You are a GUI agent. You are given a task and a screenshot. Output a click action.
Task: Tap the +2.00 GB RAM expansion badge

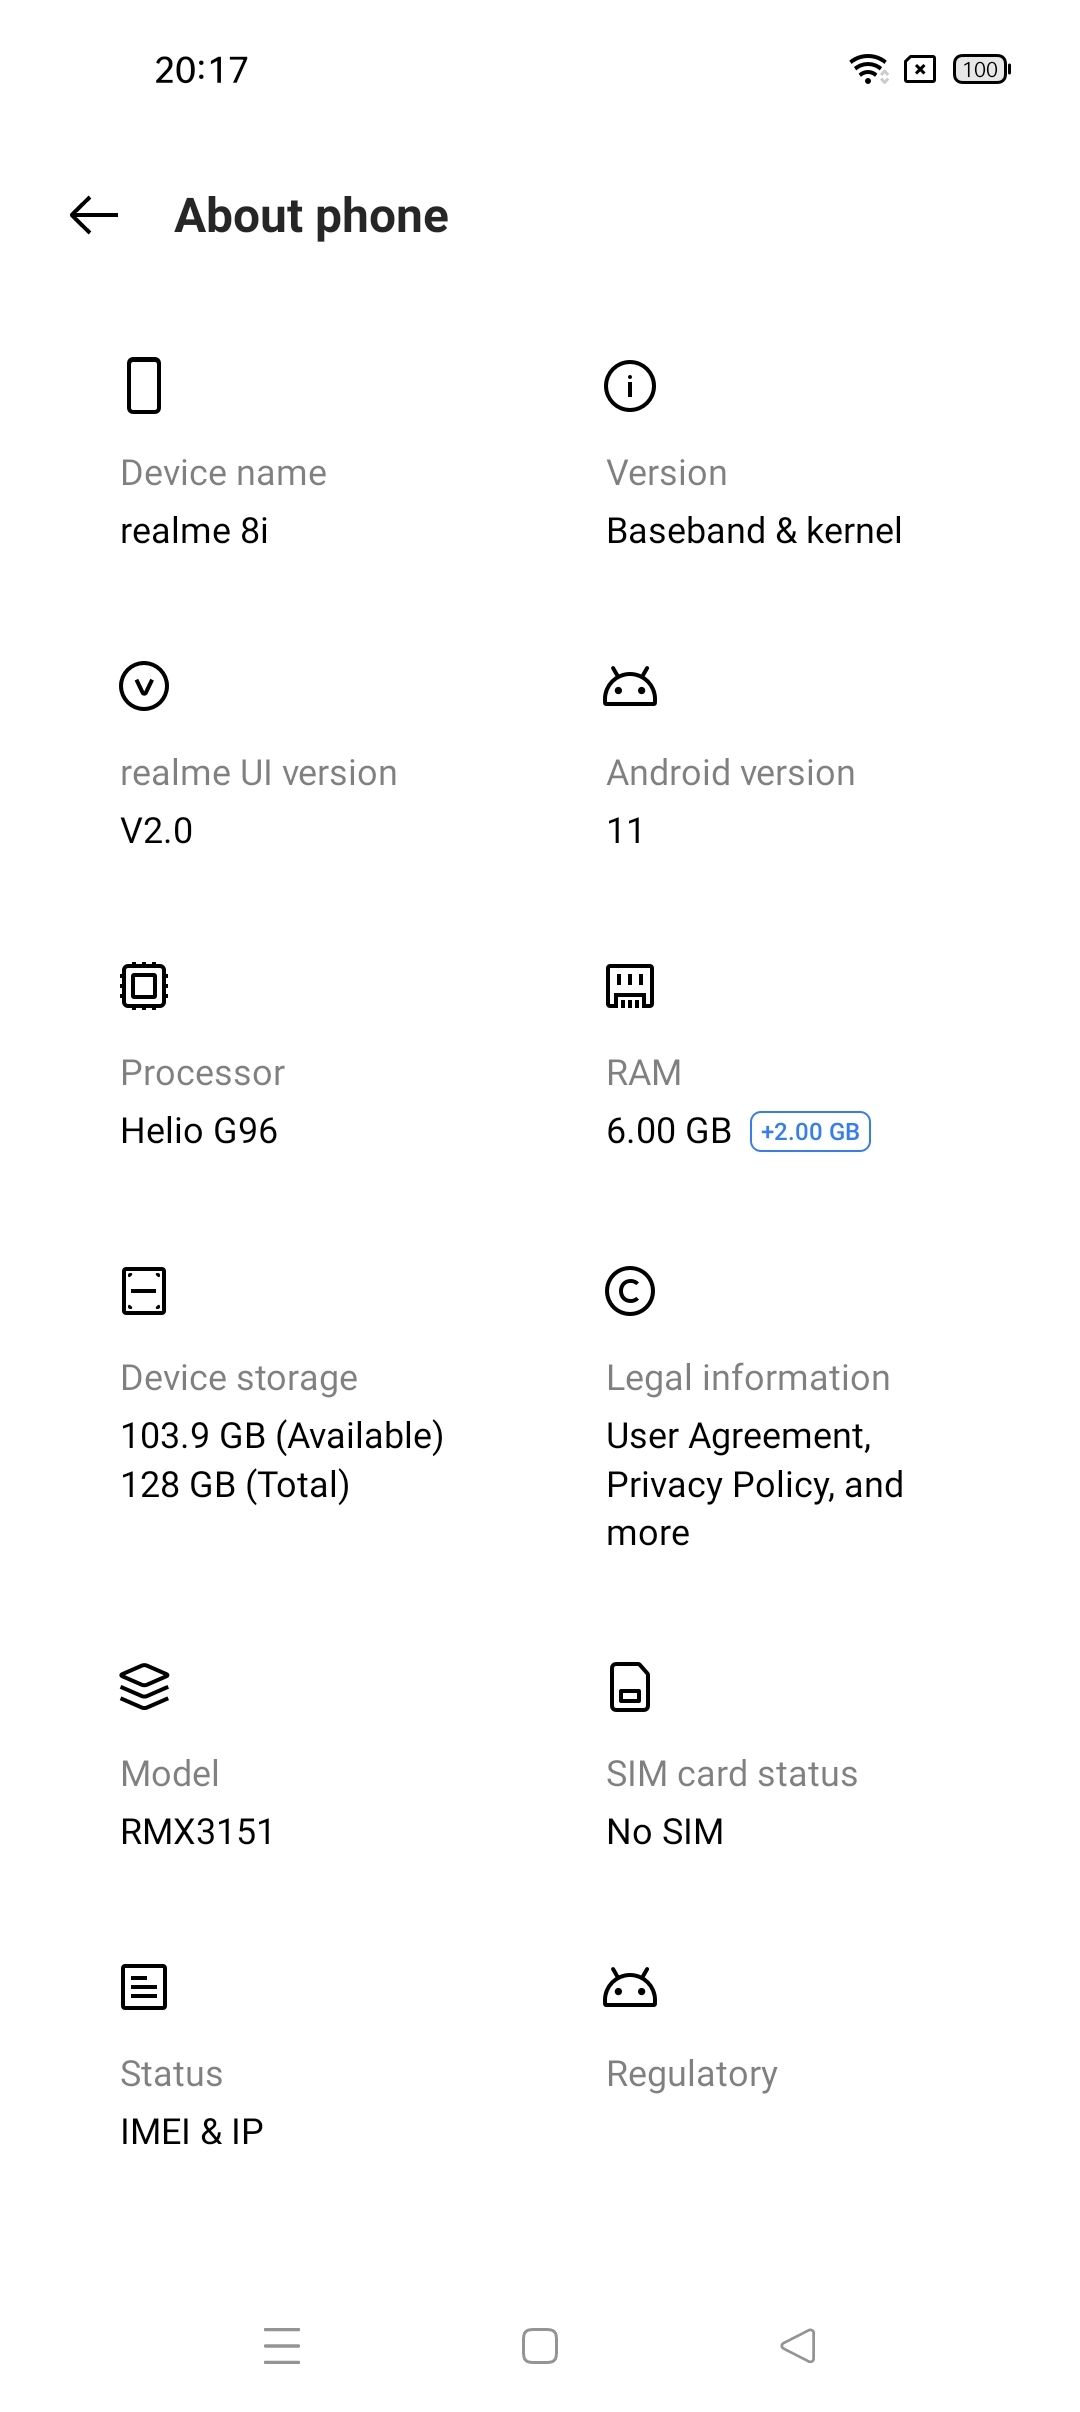[810, 1132]
